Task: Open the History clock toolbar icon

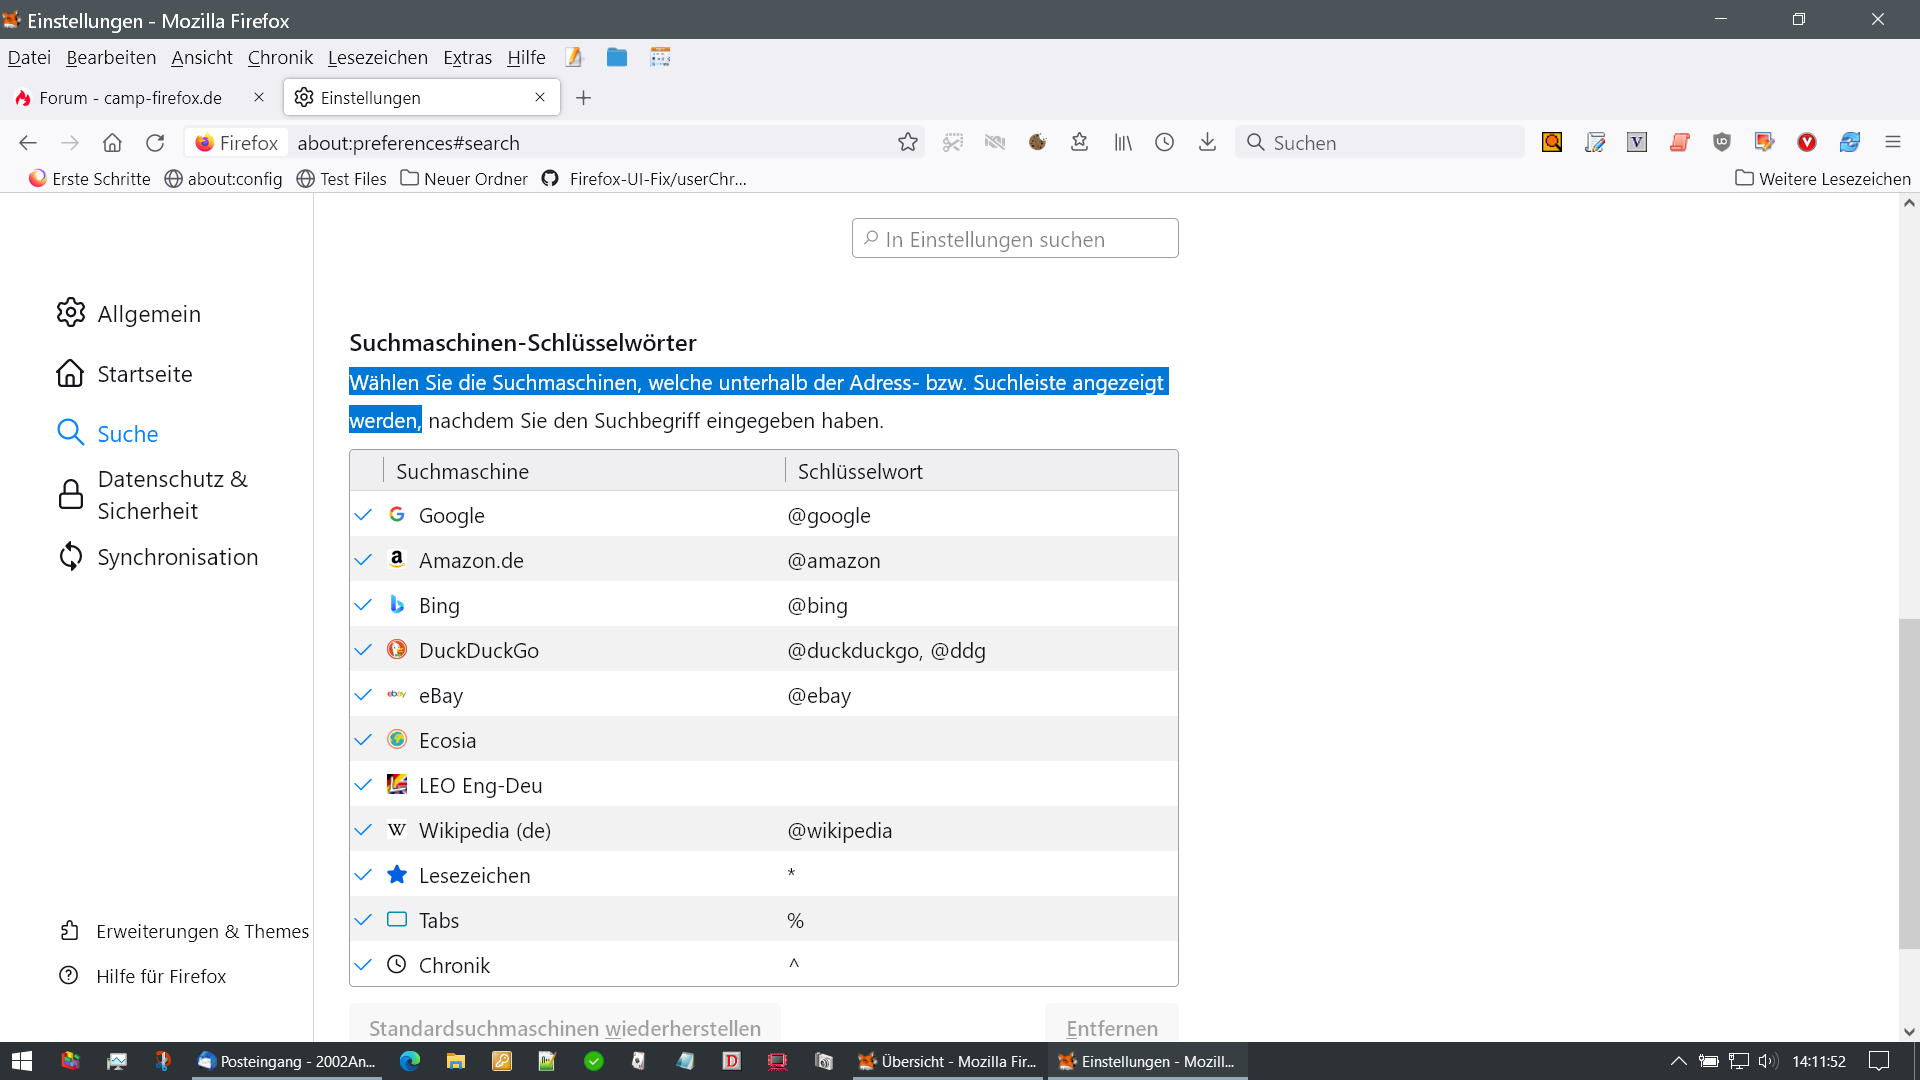Action: coord(1164,142)
